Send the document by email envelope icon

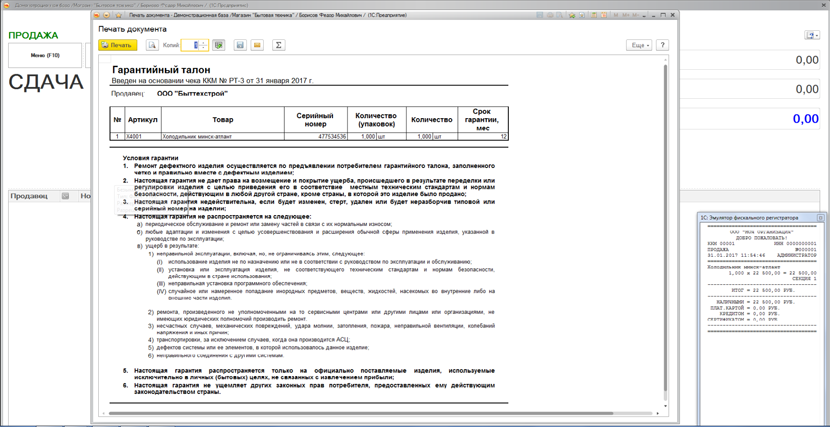[257, 45]
